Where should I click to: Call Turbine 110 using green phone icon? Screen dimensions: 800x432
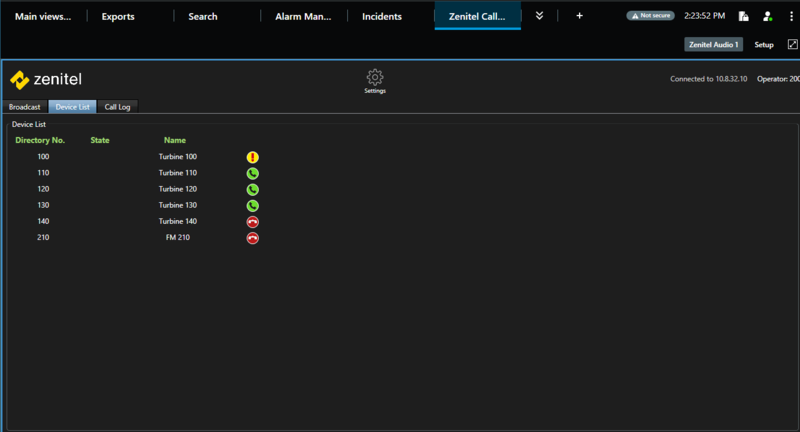252,173
